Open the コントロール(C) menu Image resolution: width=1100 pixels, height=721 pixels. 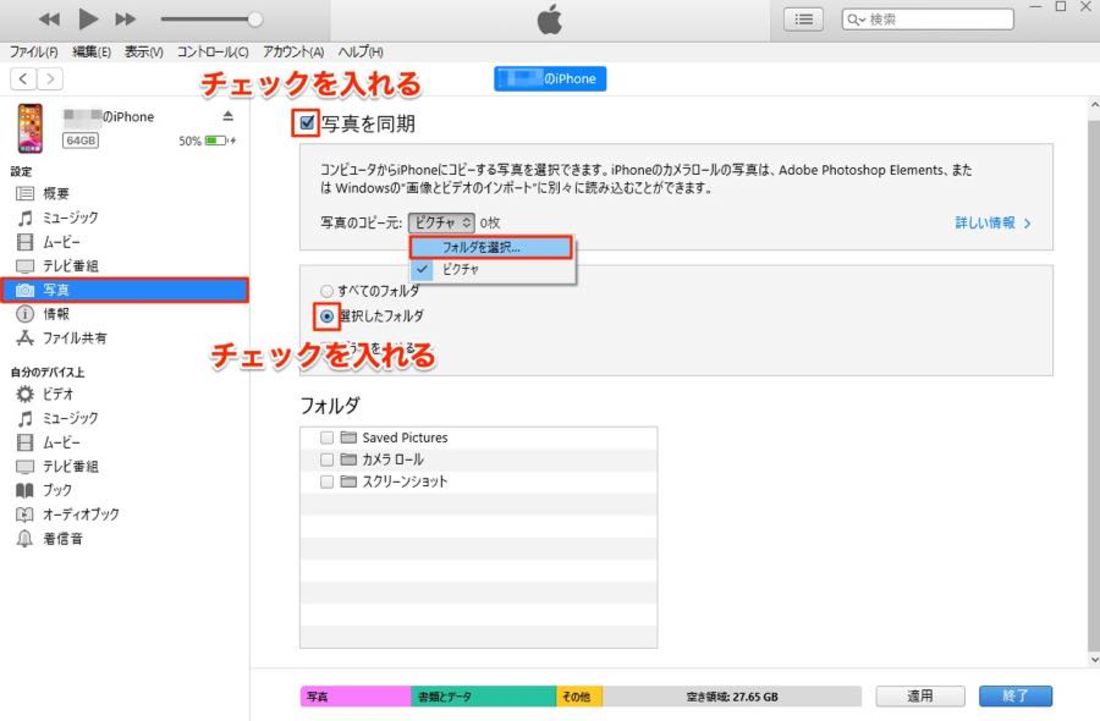[212, 52]
